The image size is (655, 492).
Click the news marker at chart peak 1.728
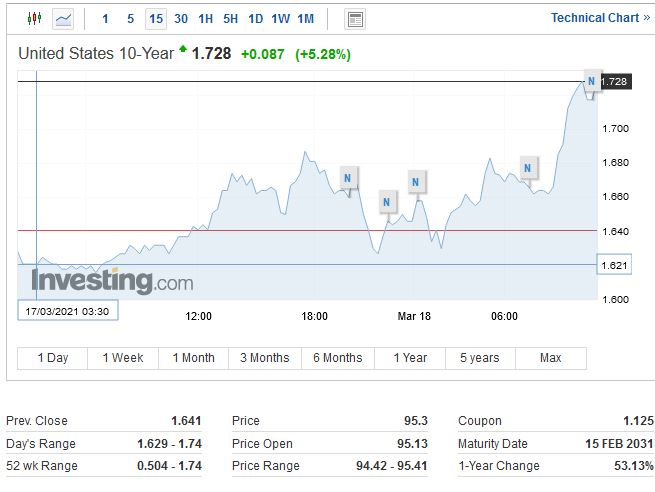pos(592,82)
